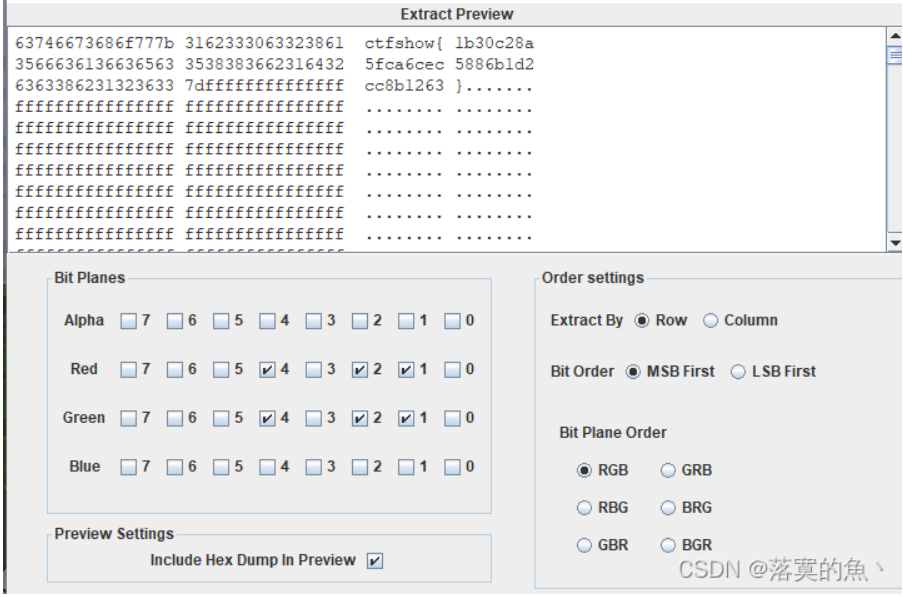903x597 pixels.
Task: Tick Green bit plane 0
Action: pos(453,418)
